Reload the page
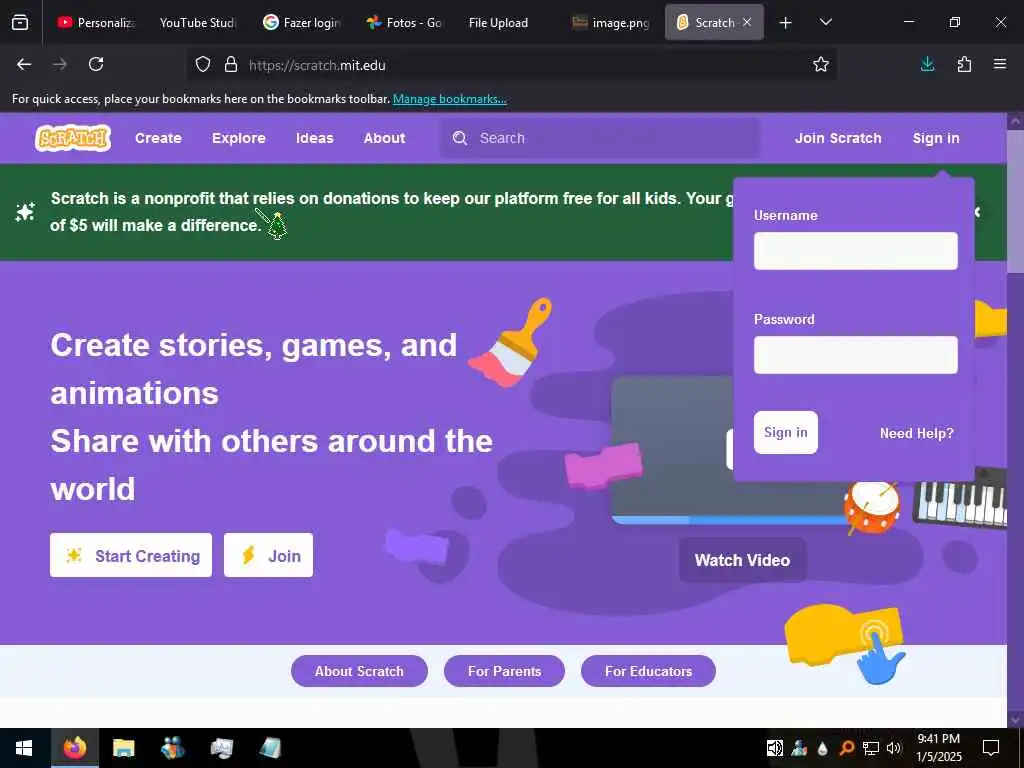Viewport: 1024px width, 768px height. tap(96, 64)
